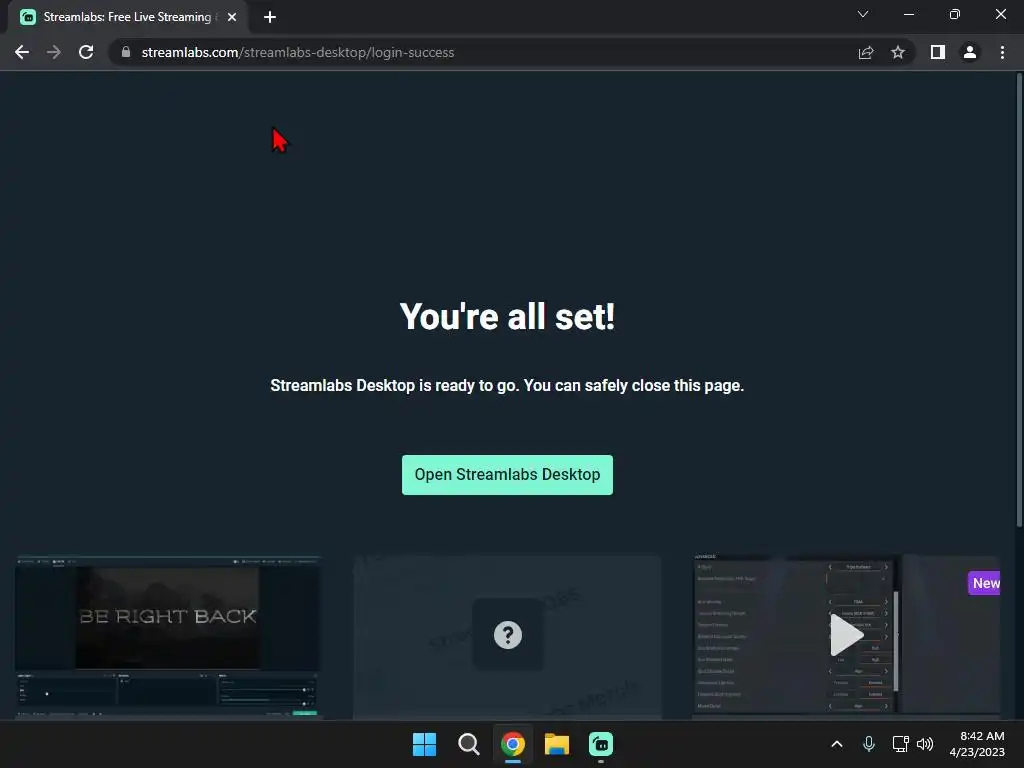Open the volume tray icon
Image resolution: width=1024 pixels, height=768 pixels.
[925, 744]
